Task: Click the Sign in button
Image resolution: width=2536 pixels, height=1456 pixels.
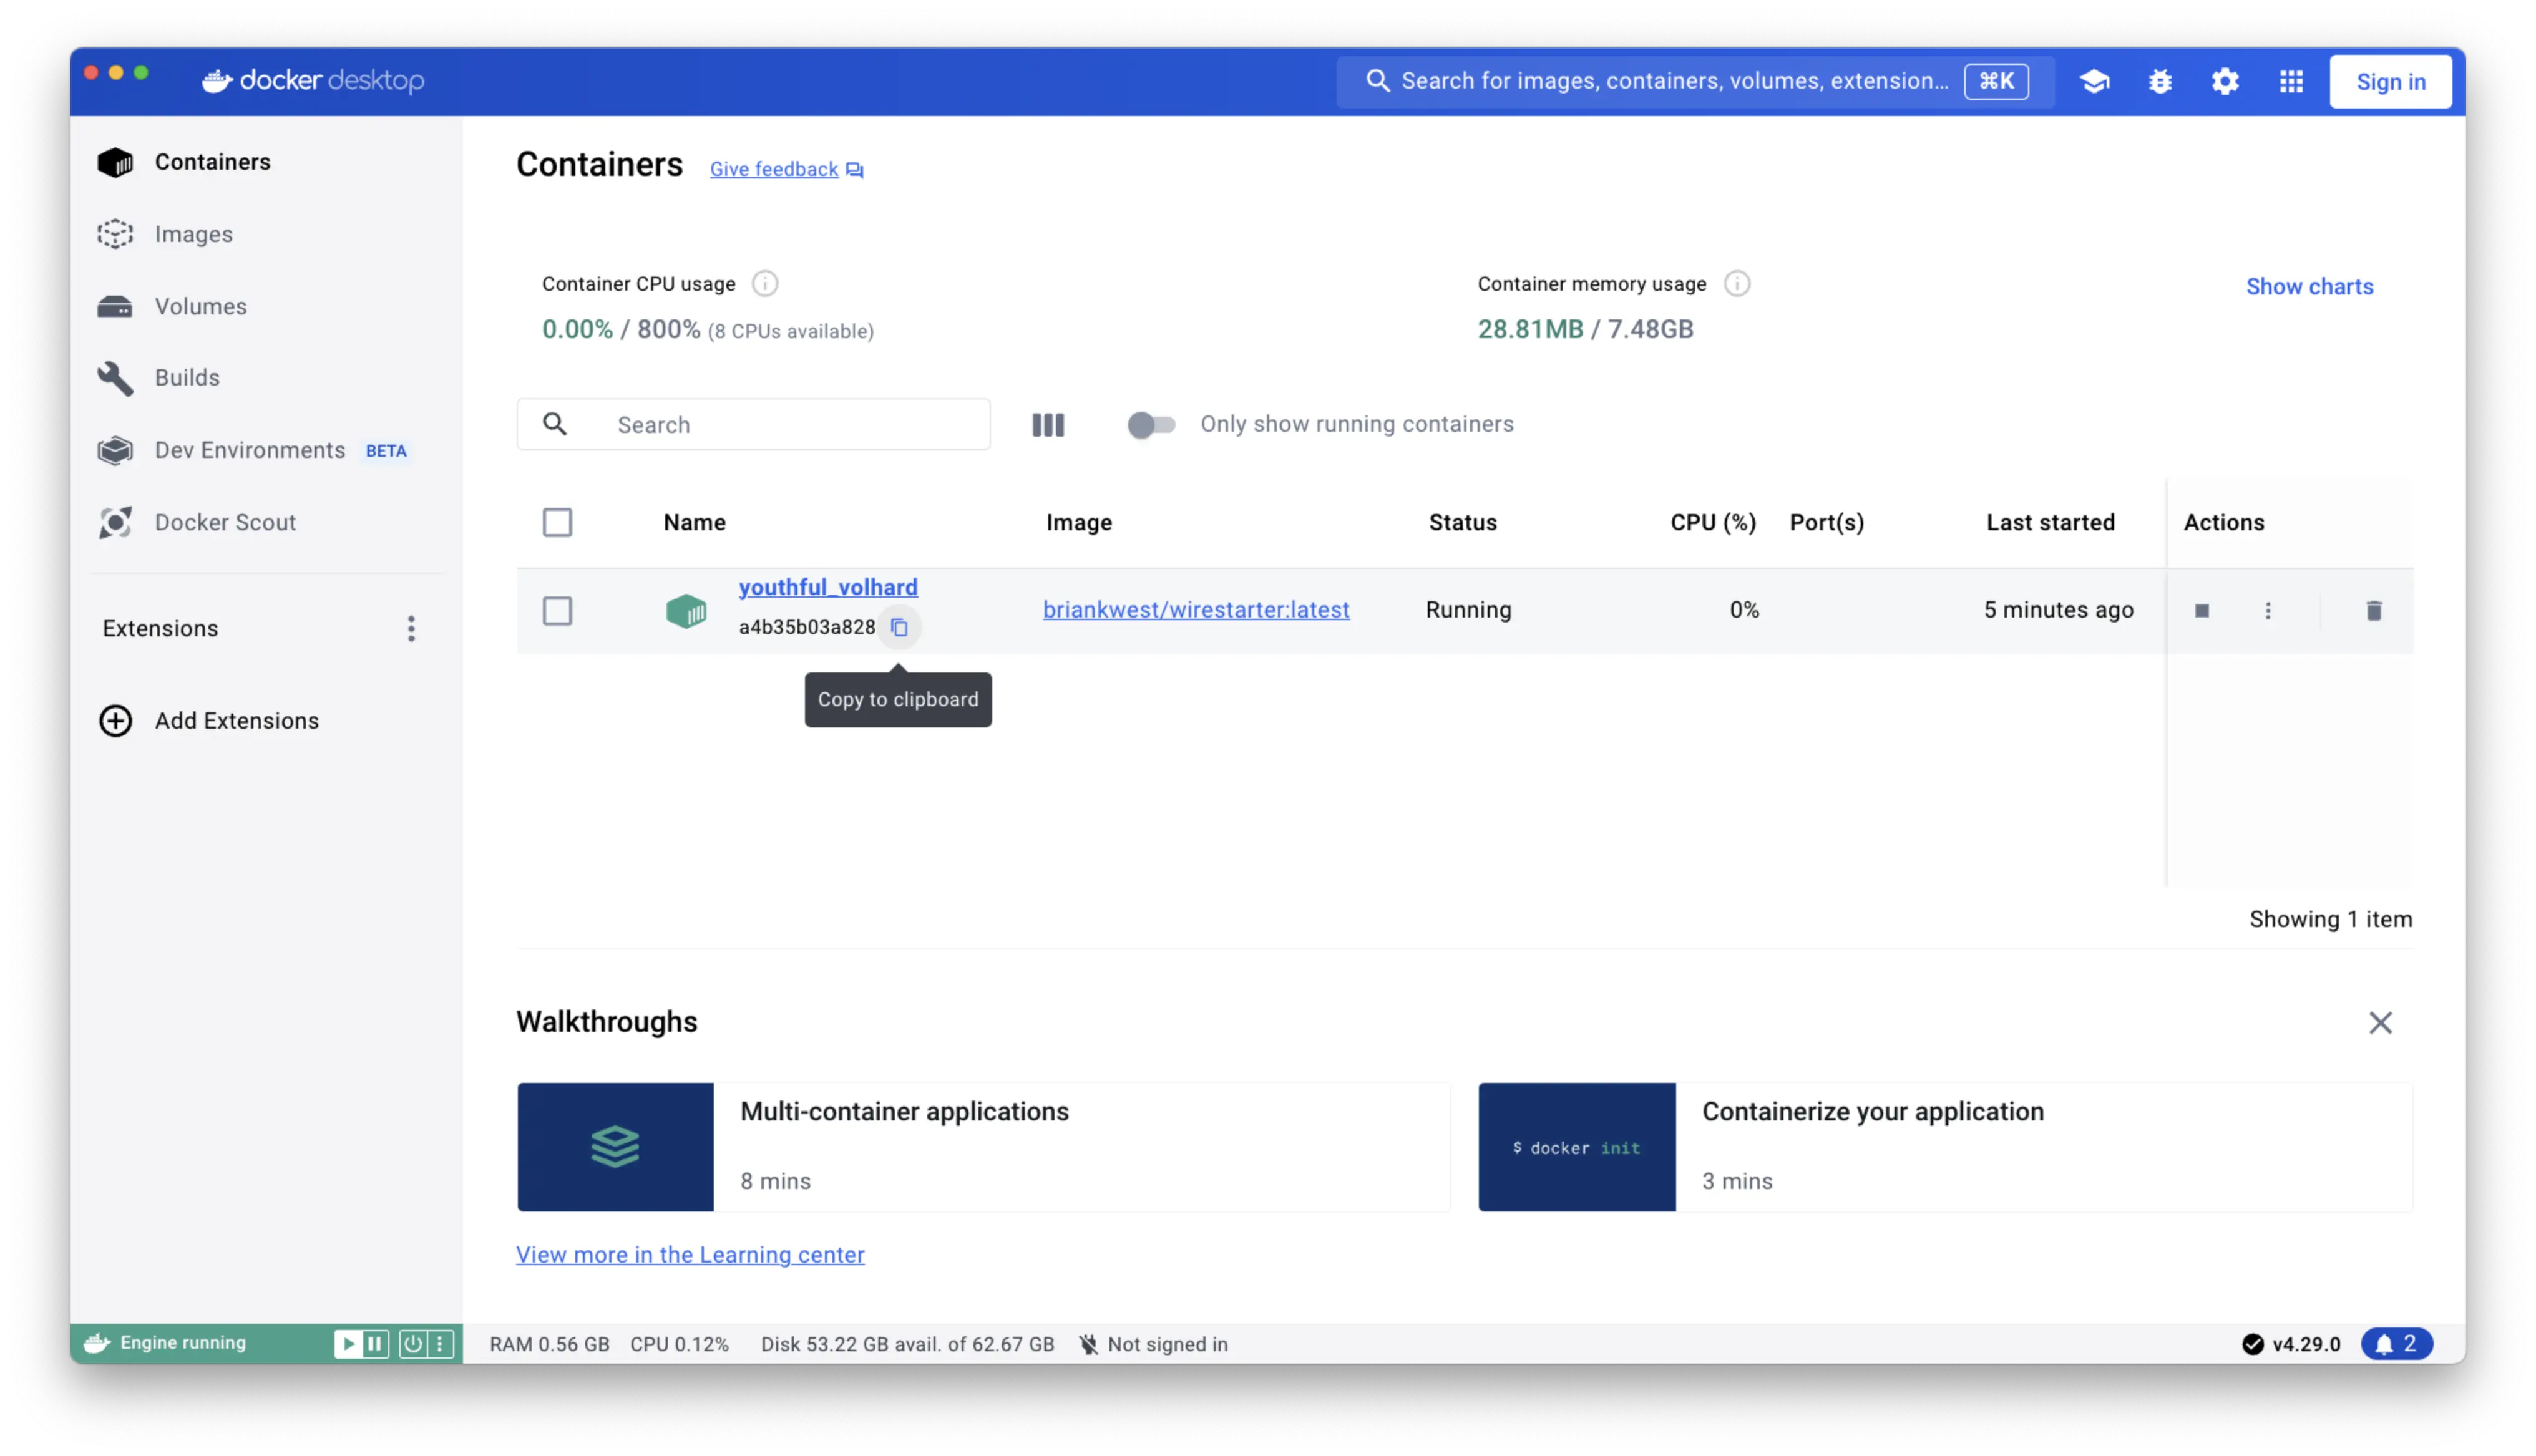Action: 2390,81
